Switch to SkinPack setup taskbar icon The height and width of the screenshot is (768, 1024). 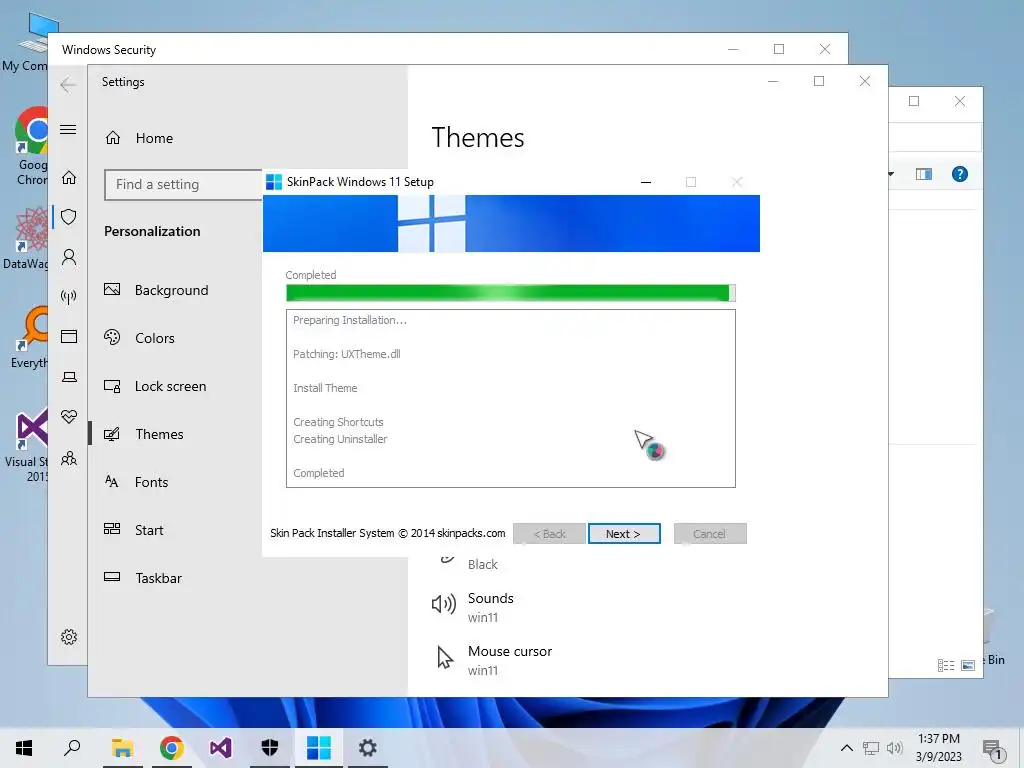[x=319, y=748]
